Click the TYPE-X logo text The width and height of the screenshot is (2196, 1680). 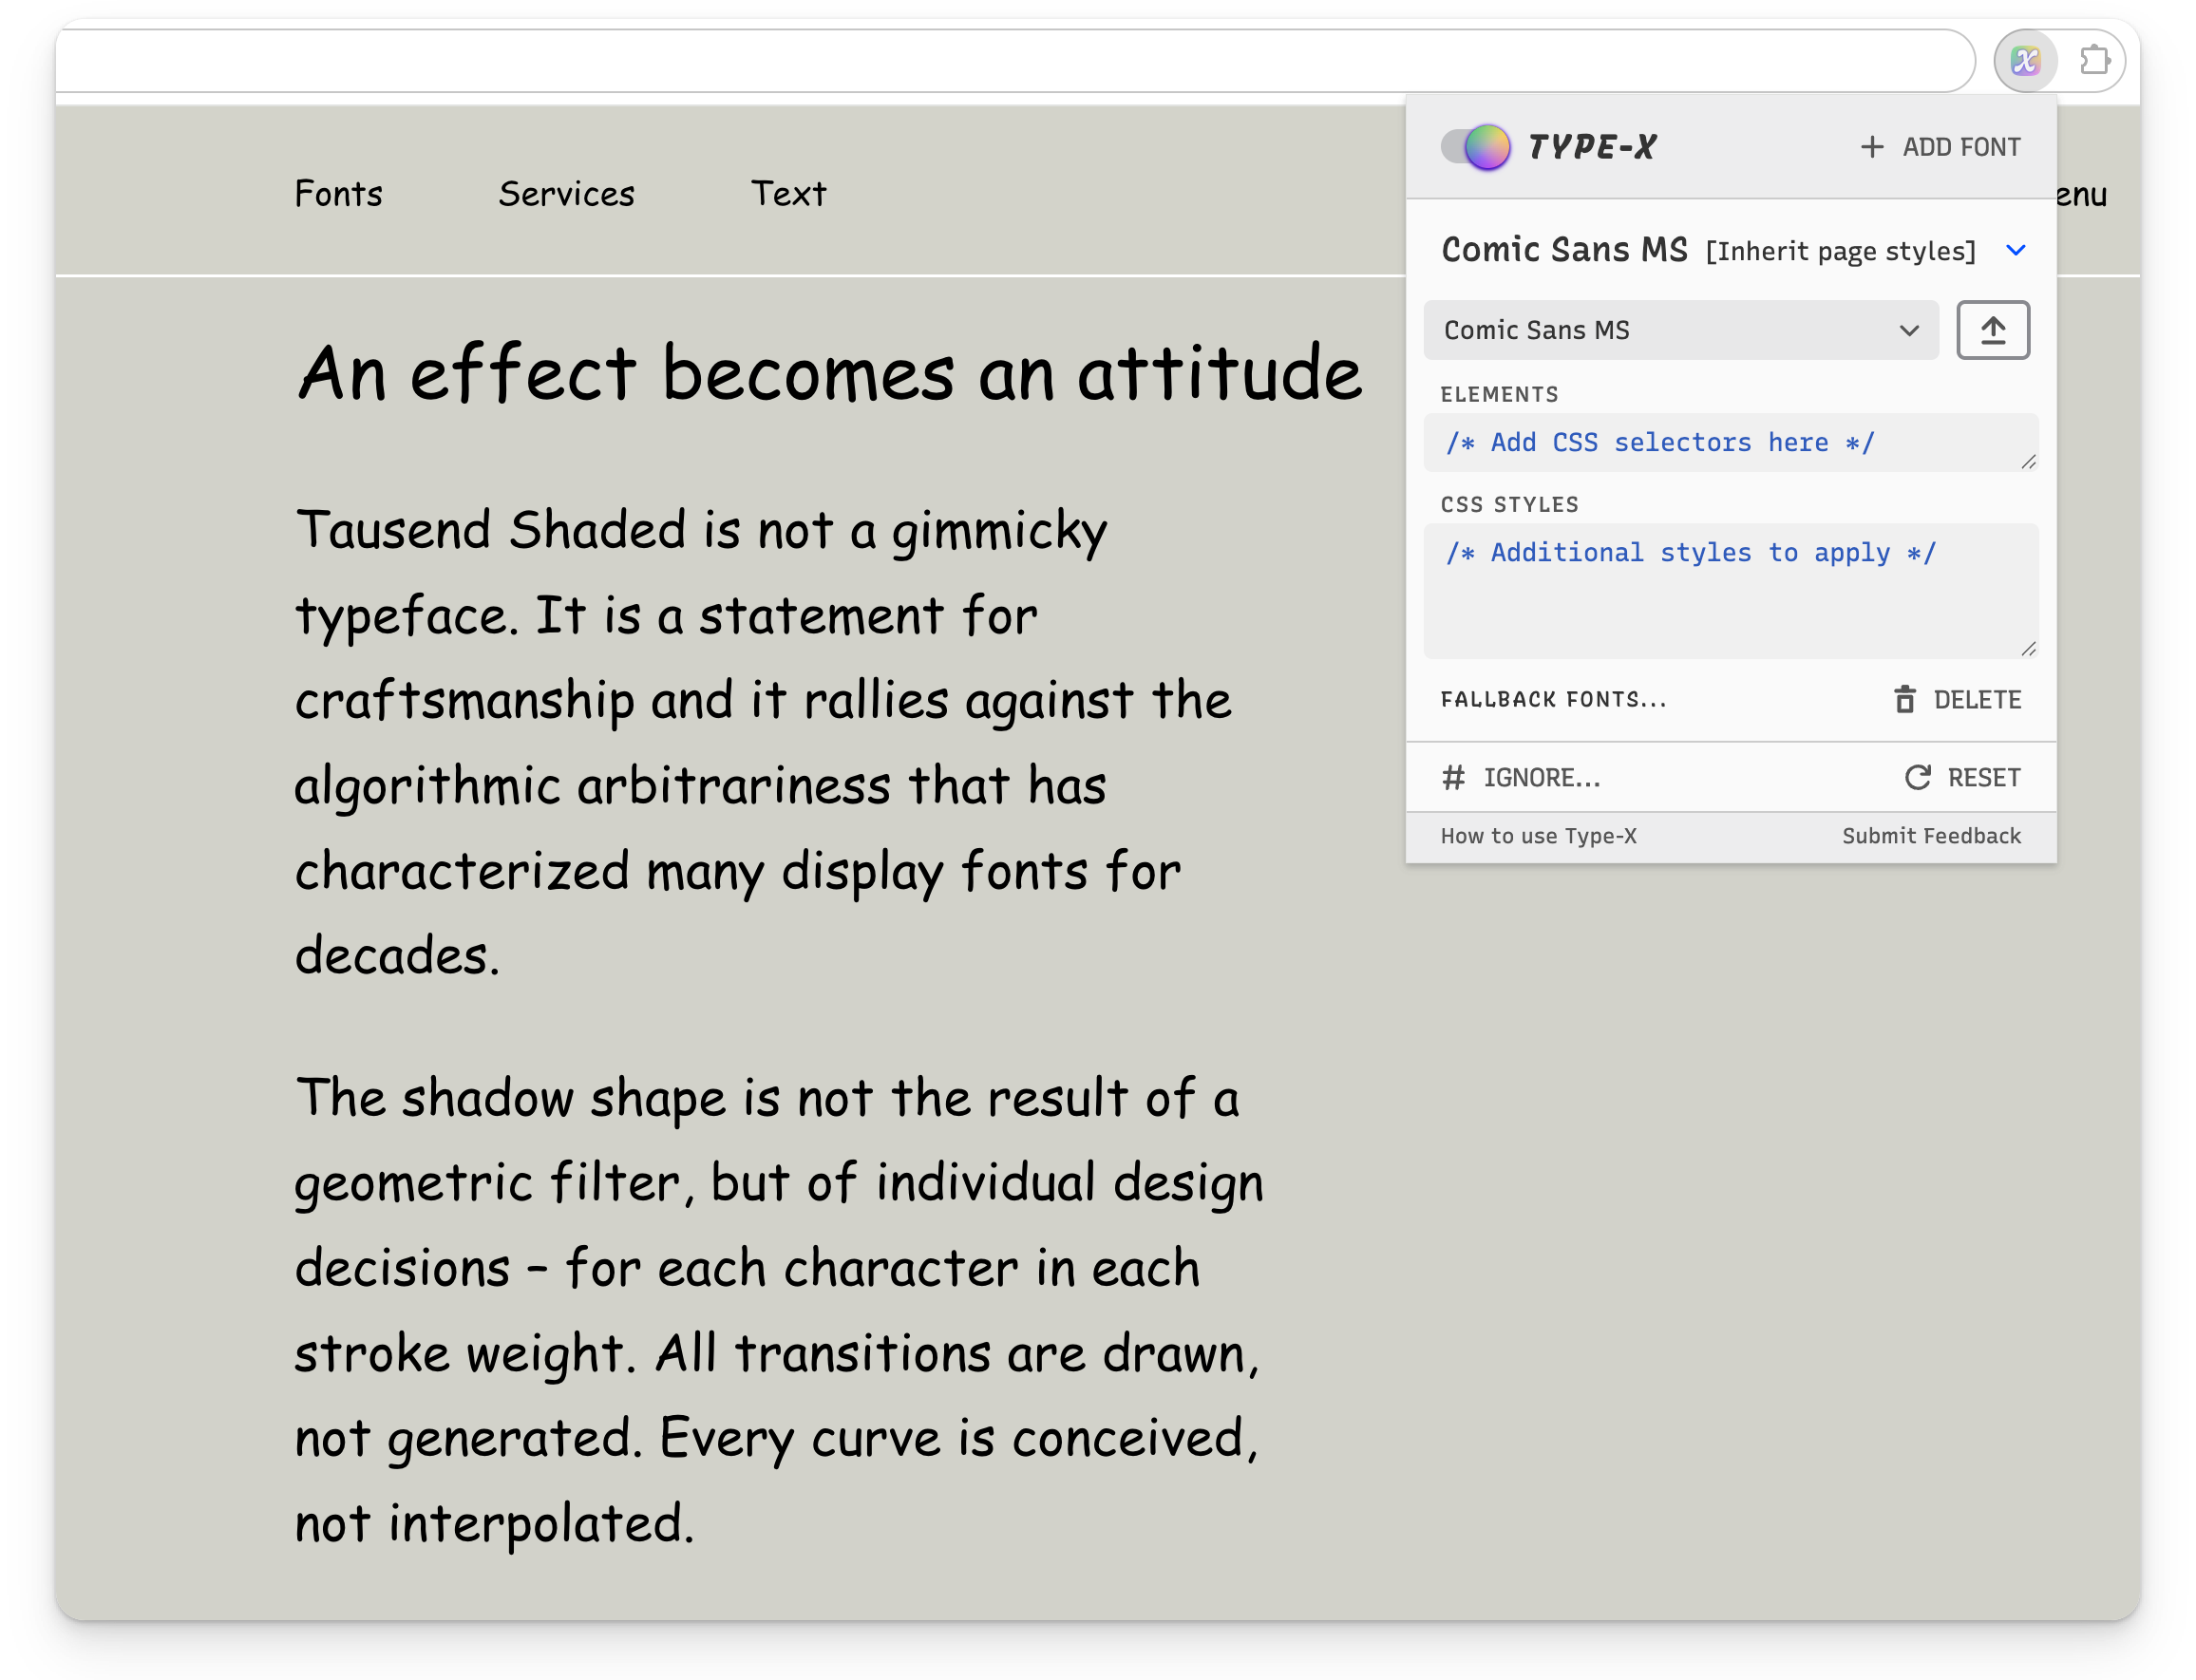coord(1592,147)
